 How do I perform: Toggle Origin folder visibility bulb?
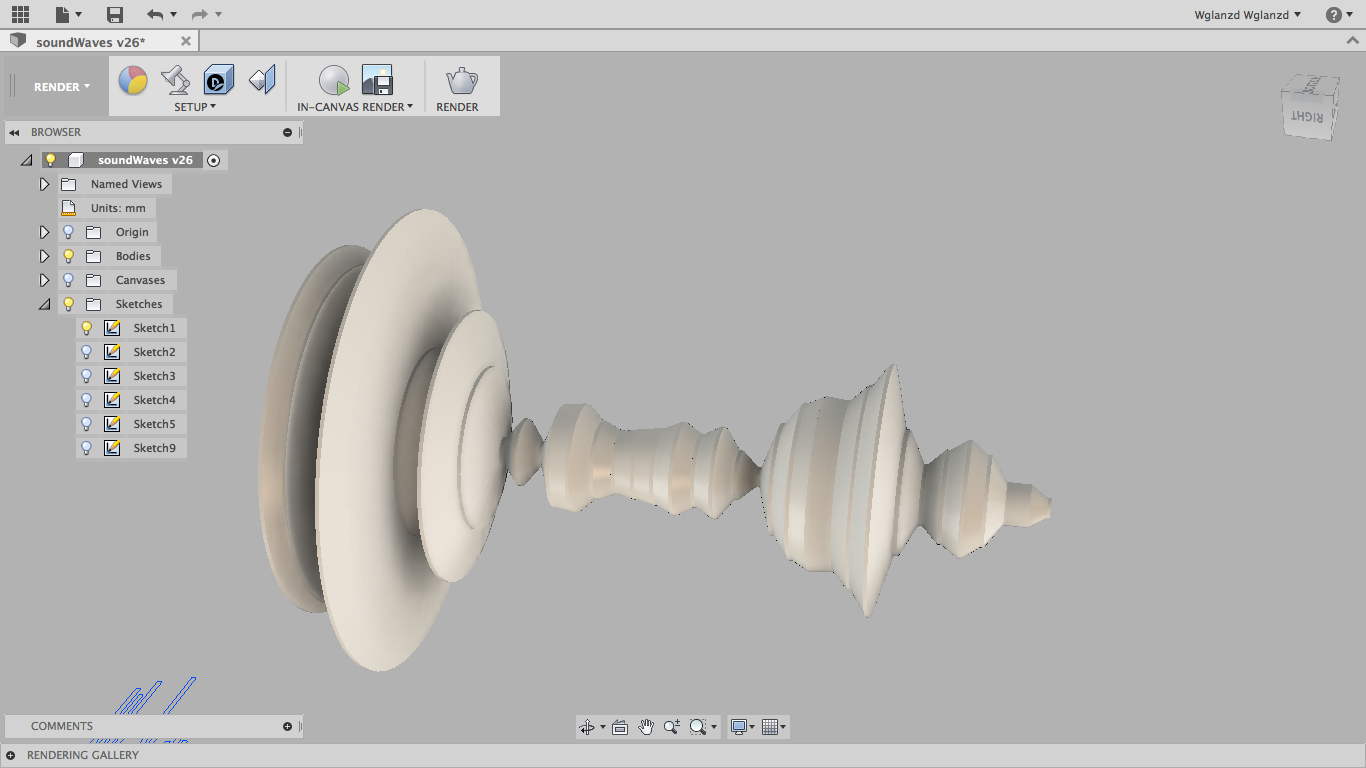[68, 232]
